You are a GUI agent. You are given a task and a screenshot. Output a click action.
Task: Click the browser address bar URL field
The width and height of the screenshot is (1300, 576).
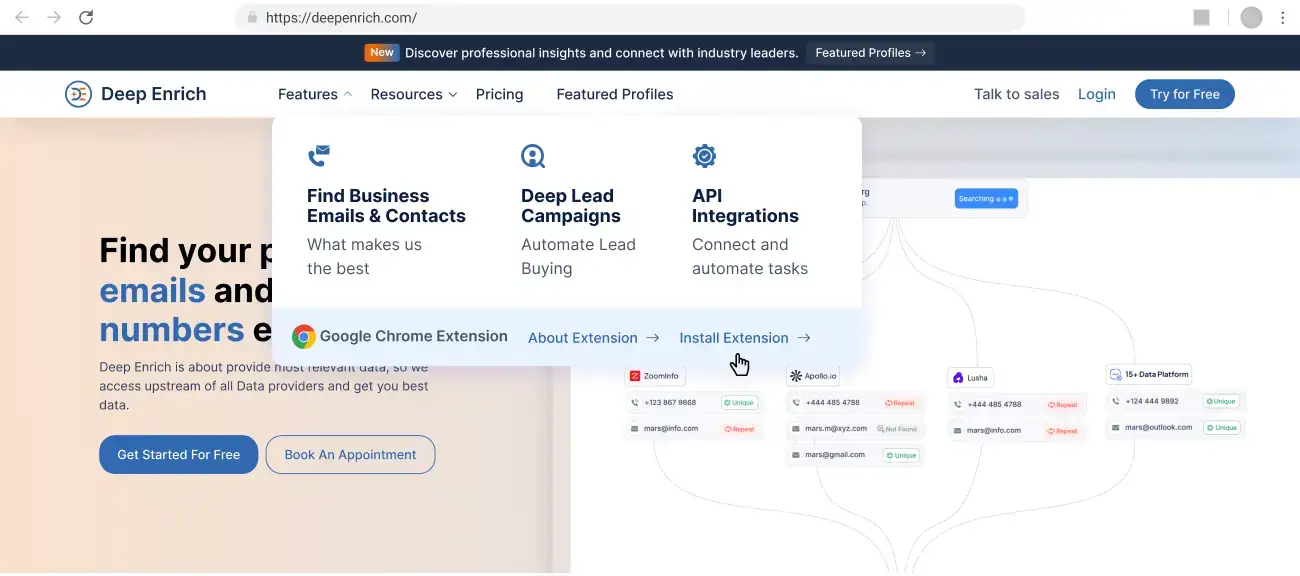pos(630,17)
